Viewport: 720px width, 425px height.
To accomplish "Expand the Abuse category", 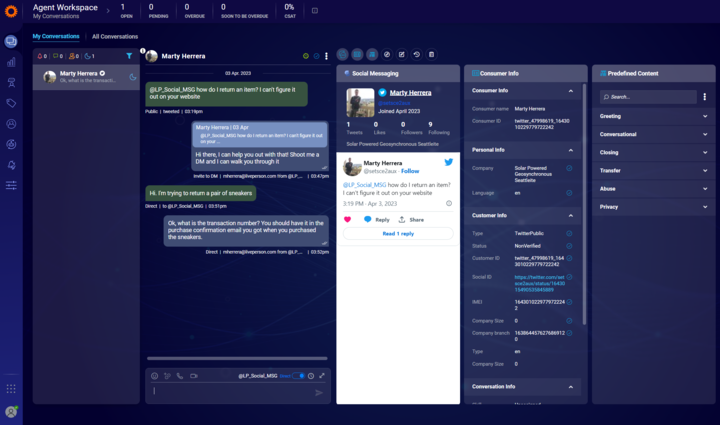I will pyautogui.click(x=653, y=189).
